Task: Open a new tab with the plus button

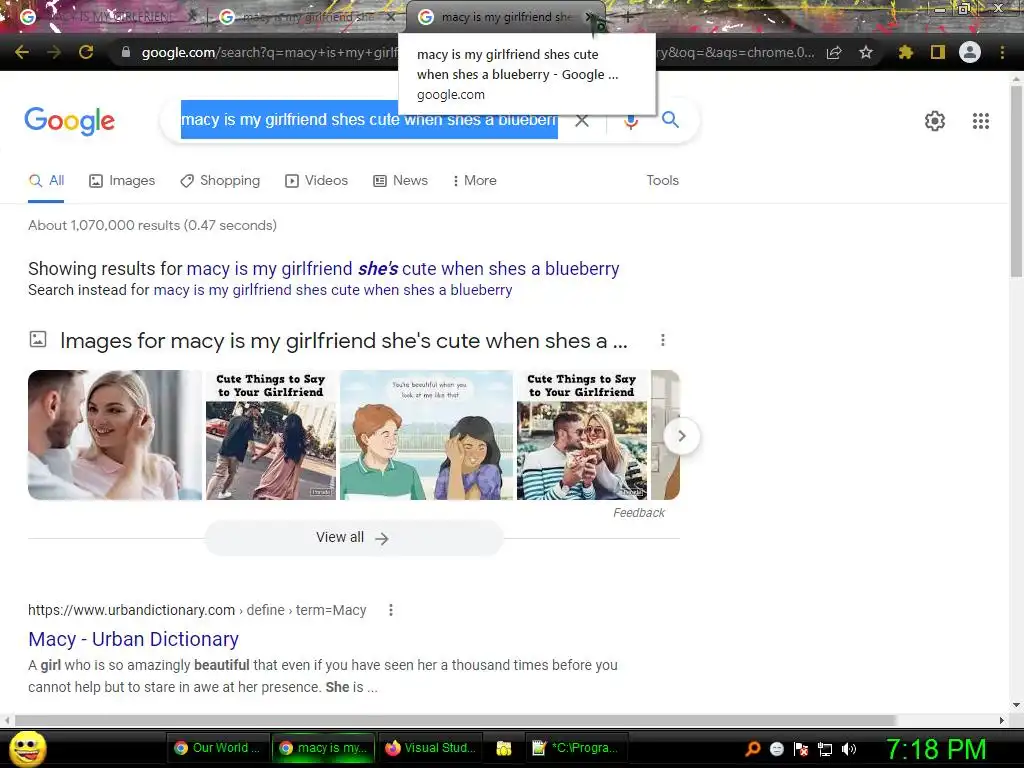Action: 628,18
